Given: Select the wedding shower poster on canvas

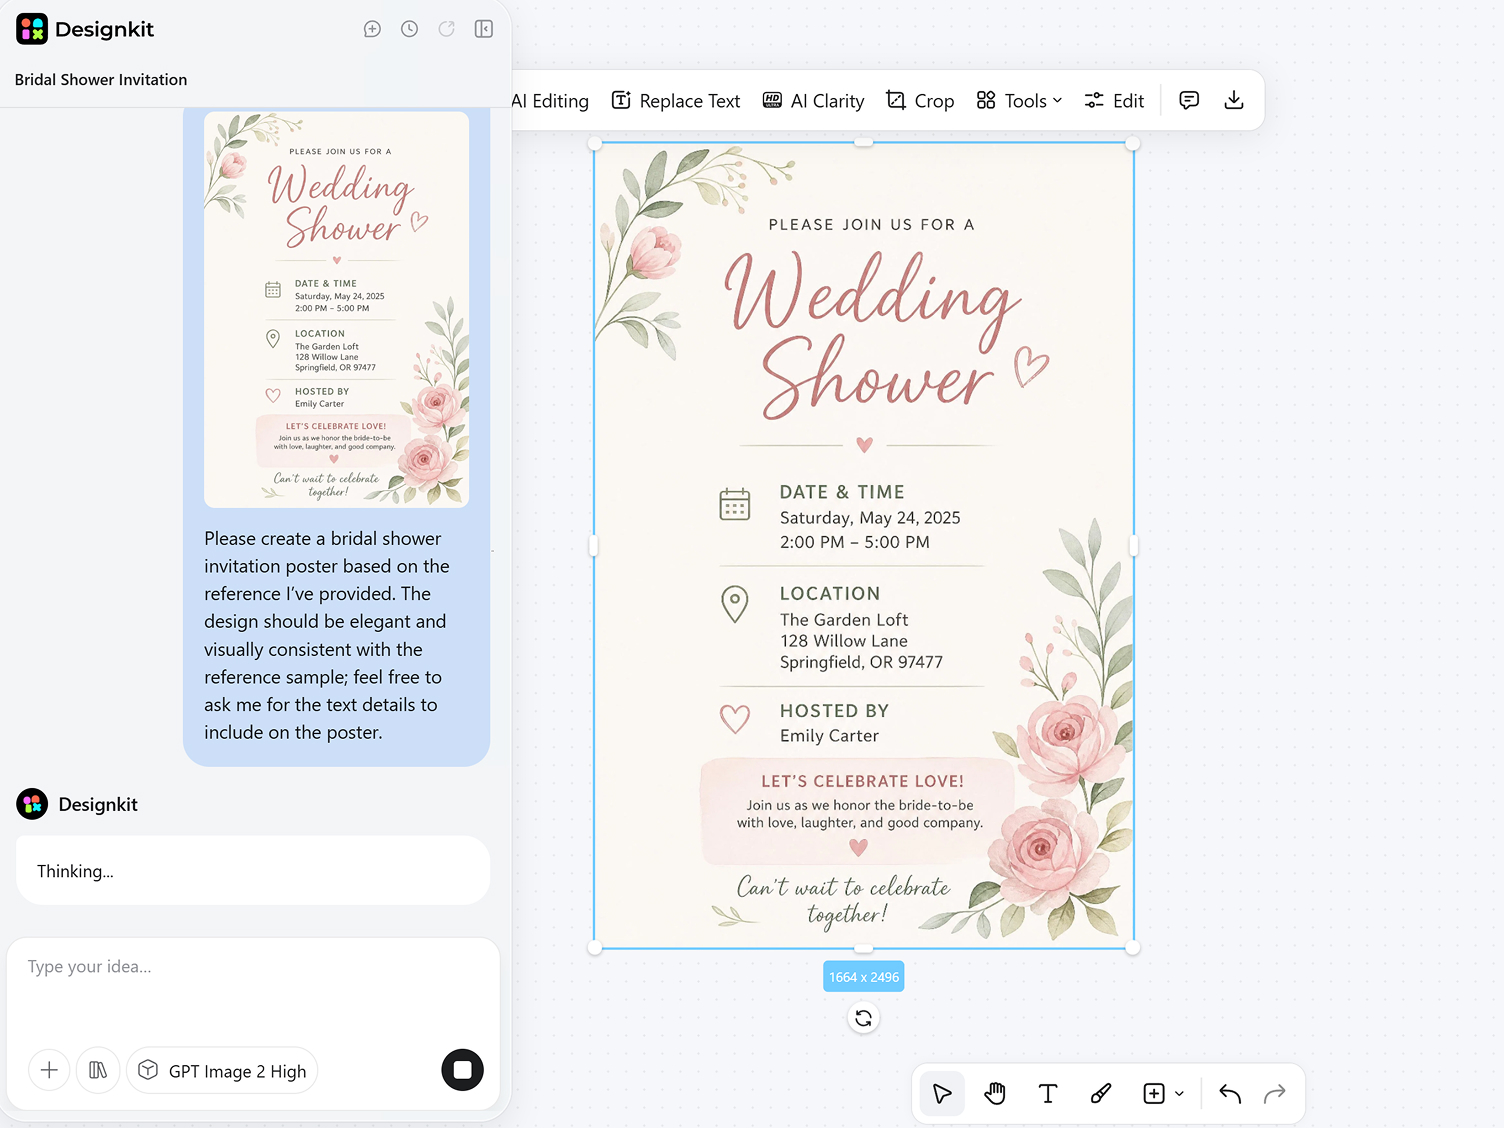Looking at the screenshot, I should 864,546.
